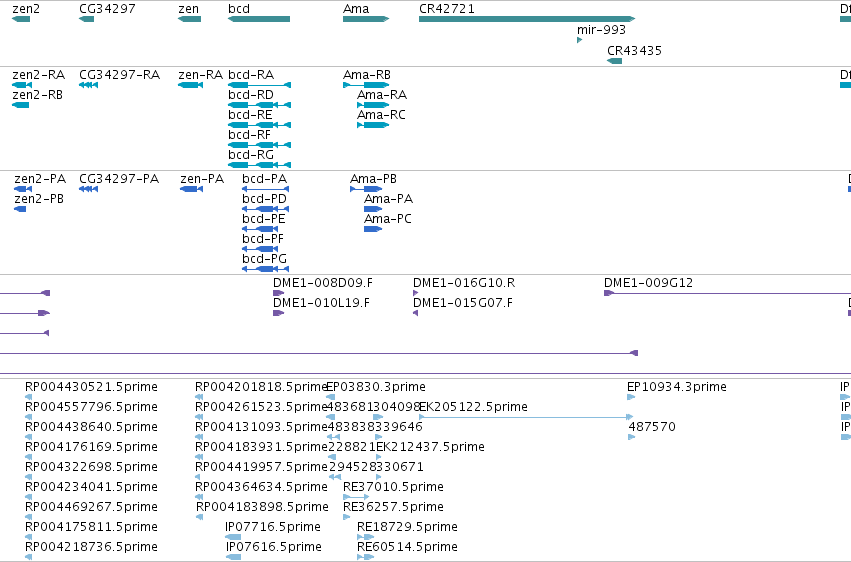Click the RE60514.5prime EST label
The width and height of the screenshot is (851, 562).
[x=408, y=547]
